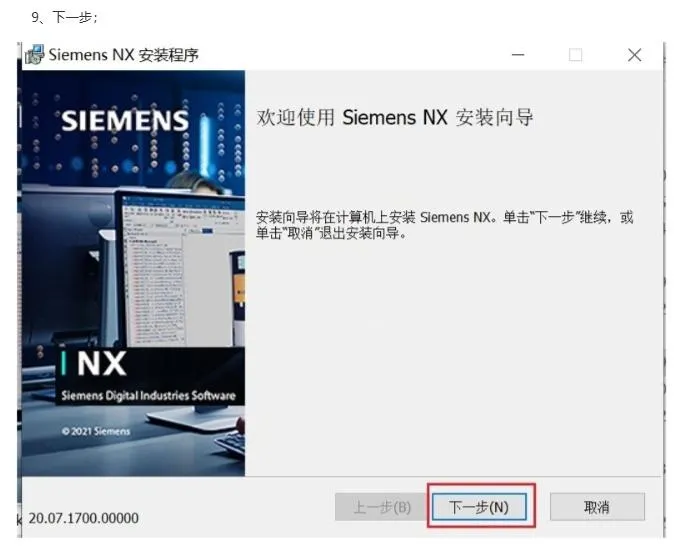
Task: Click the version number 20.07.1700.00000
Action: pyautogui.click(x=84, y=518)
